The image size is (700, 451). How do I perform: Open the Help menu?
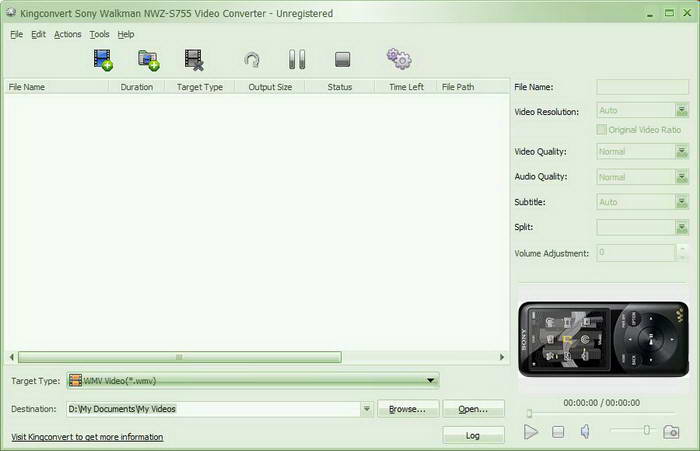point(126,34)
